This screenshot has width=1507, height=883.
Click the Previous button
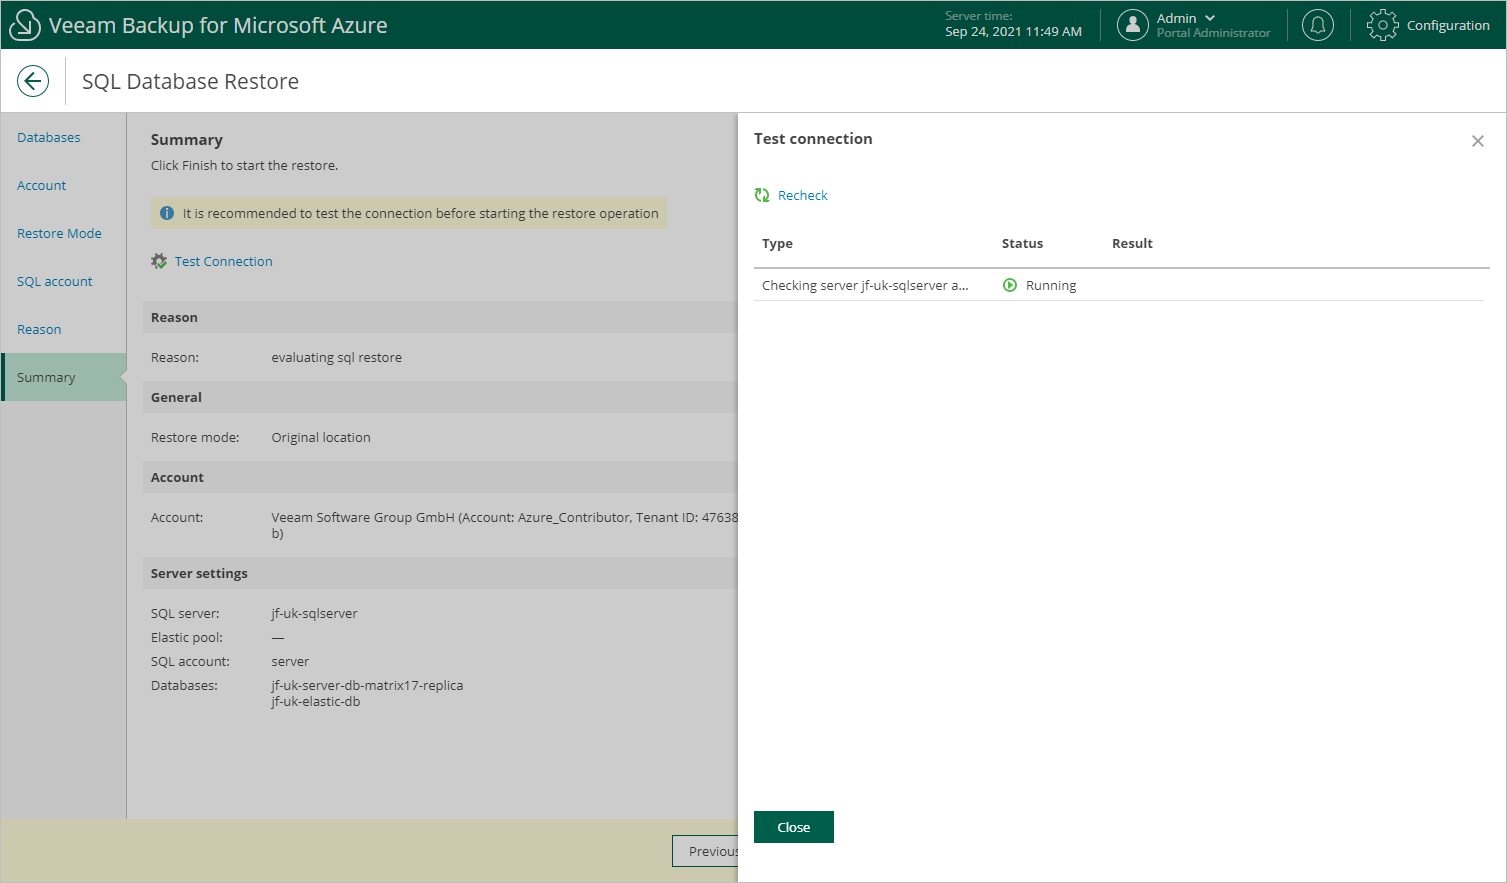[706, 851]
